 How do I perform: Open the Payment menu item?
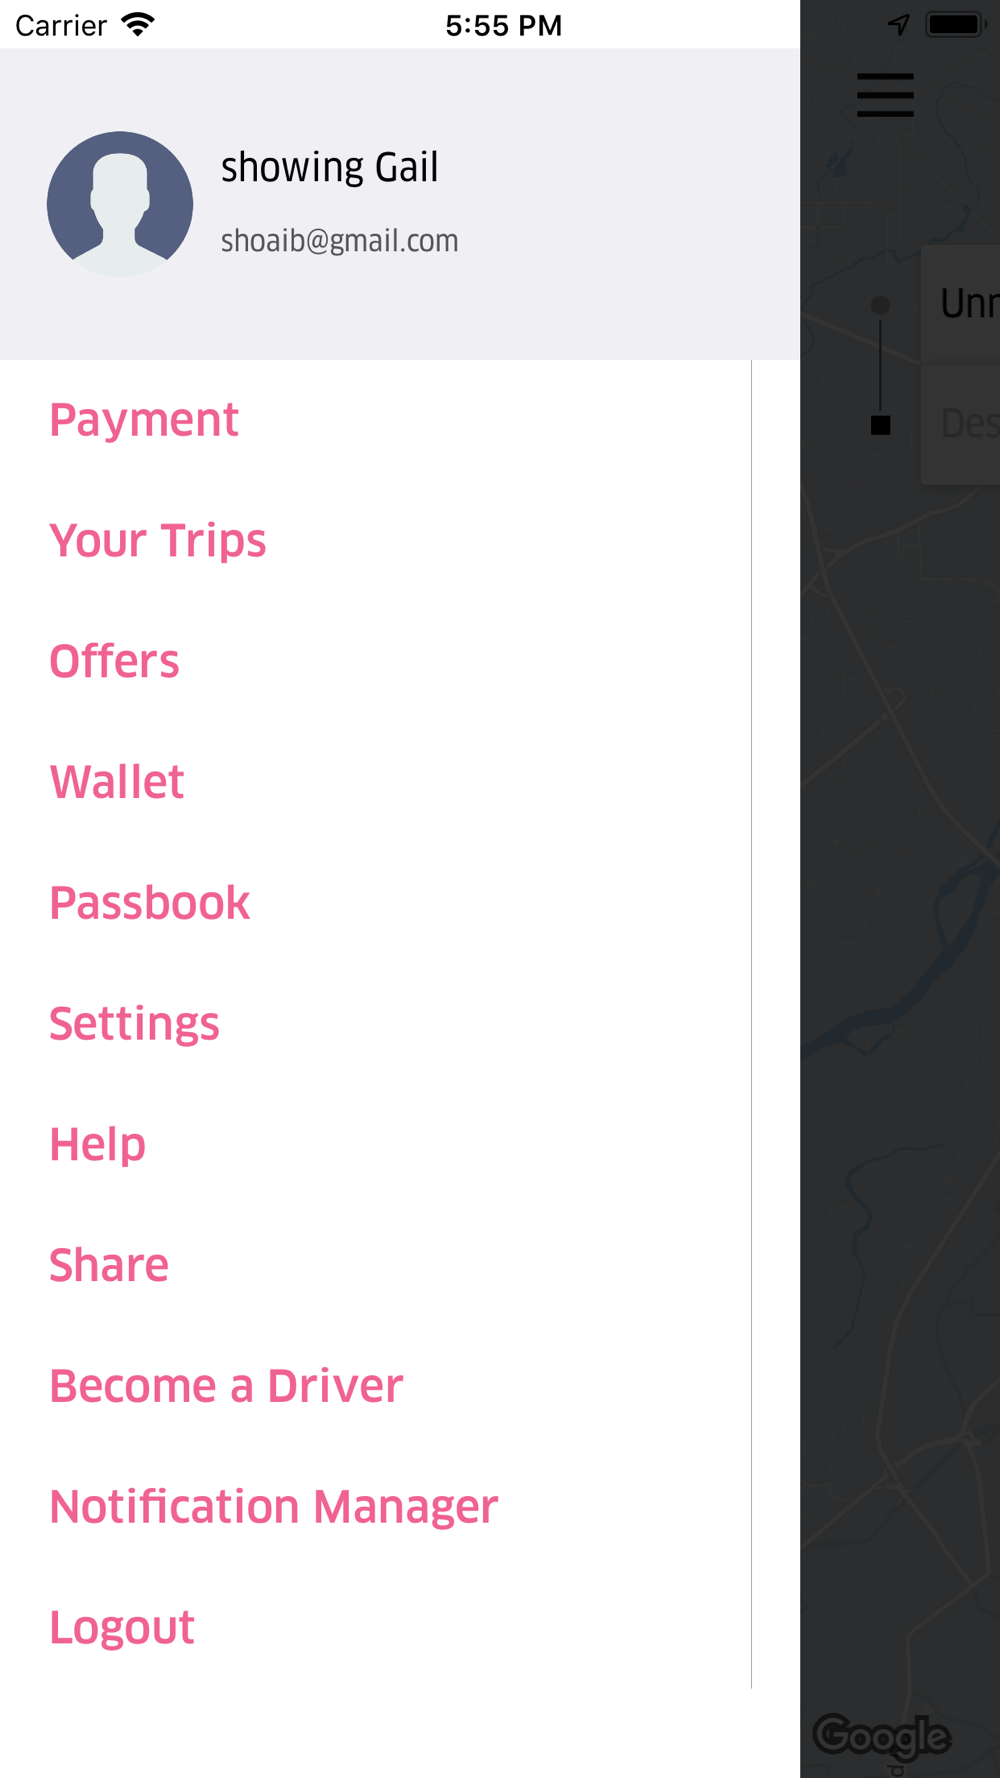pyautogui.click(x=144, y=420)
